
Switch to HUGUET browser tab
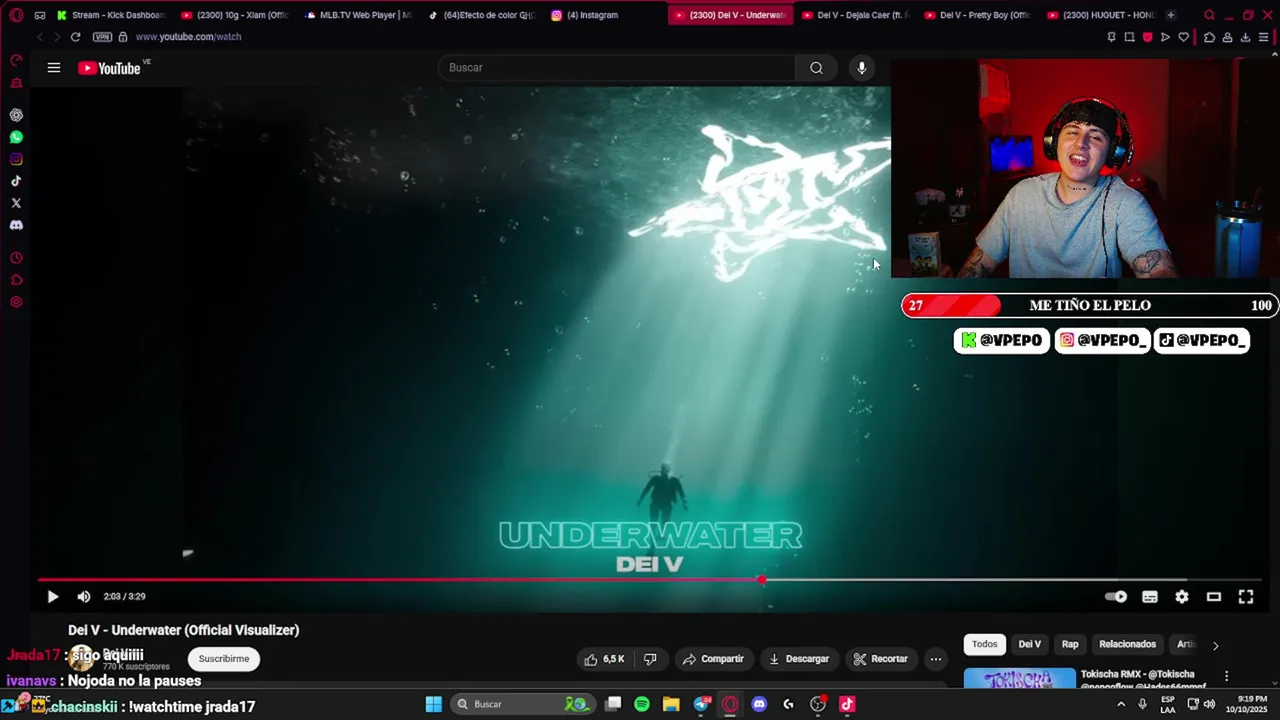coord(1100,15)
